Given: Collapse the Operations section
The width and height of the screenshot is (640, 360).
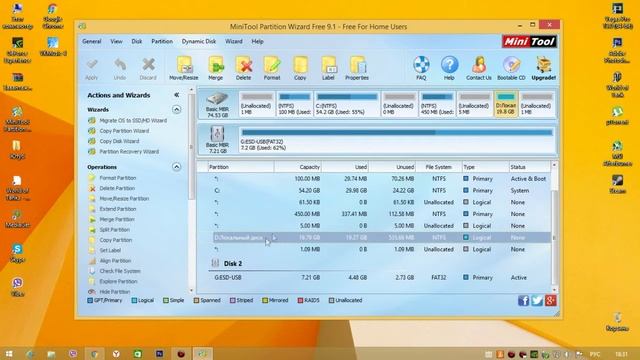Looking at the screenshot, I should click(x=176, y=167).
